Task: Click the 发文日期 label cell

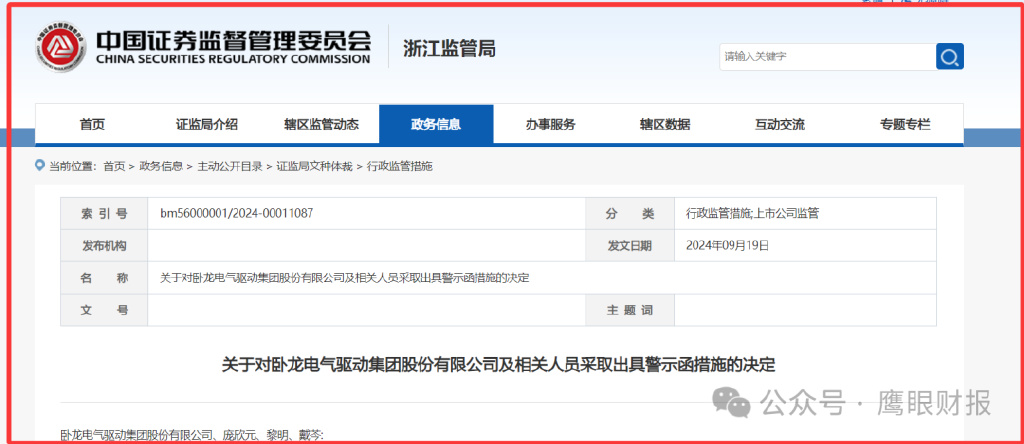Action: pos(630,246)
